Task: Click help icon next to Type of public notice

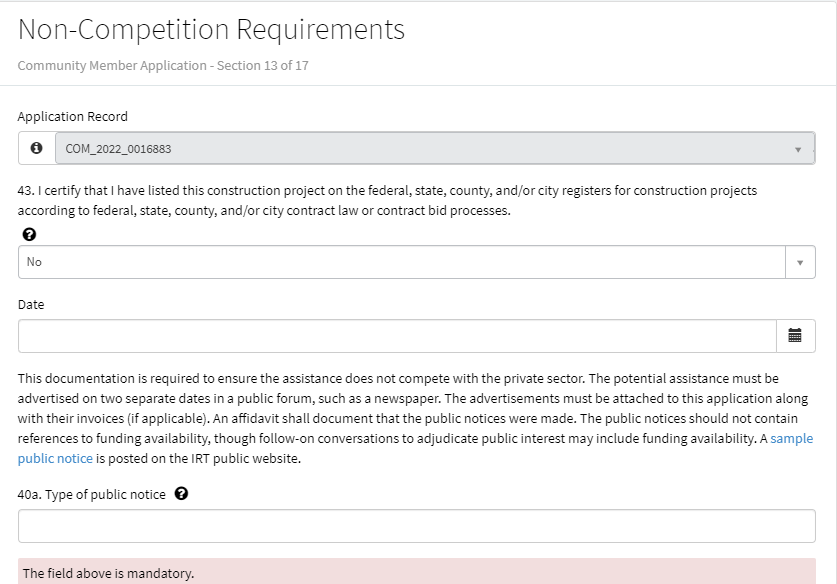Action: point(181,493)
